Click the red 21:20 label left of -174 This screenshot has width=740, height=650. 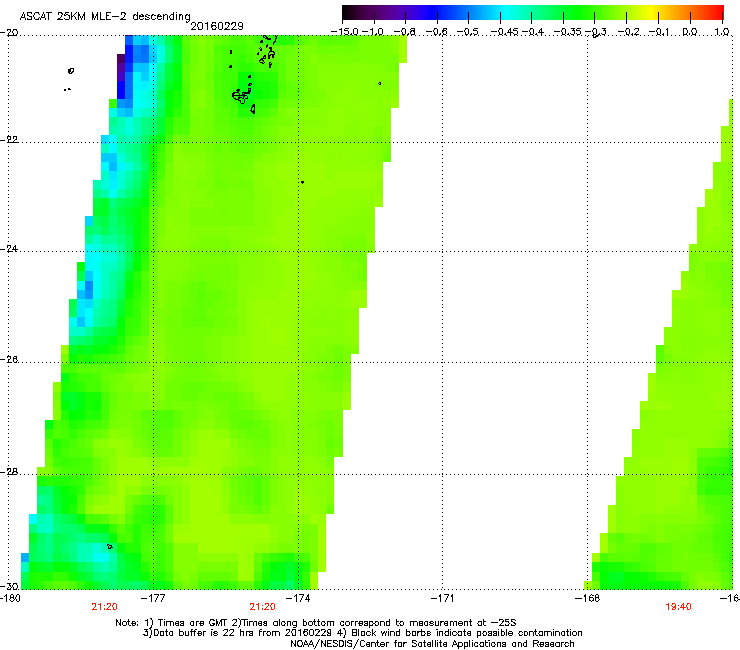pos(262,607)
